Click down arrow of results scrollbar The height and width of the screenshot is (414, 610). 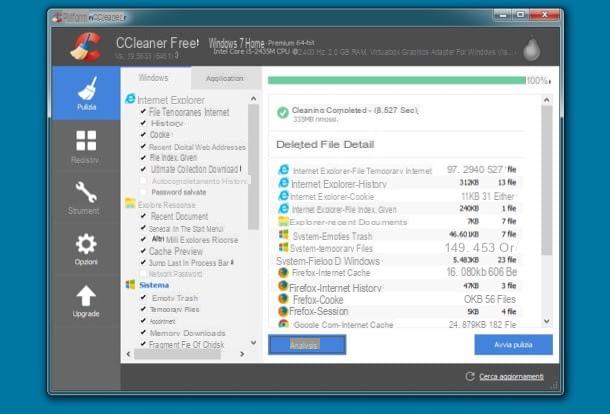point(547,321)
